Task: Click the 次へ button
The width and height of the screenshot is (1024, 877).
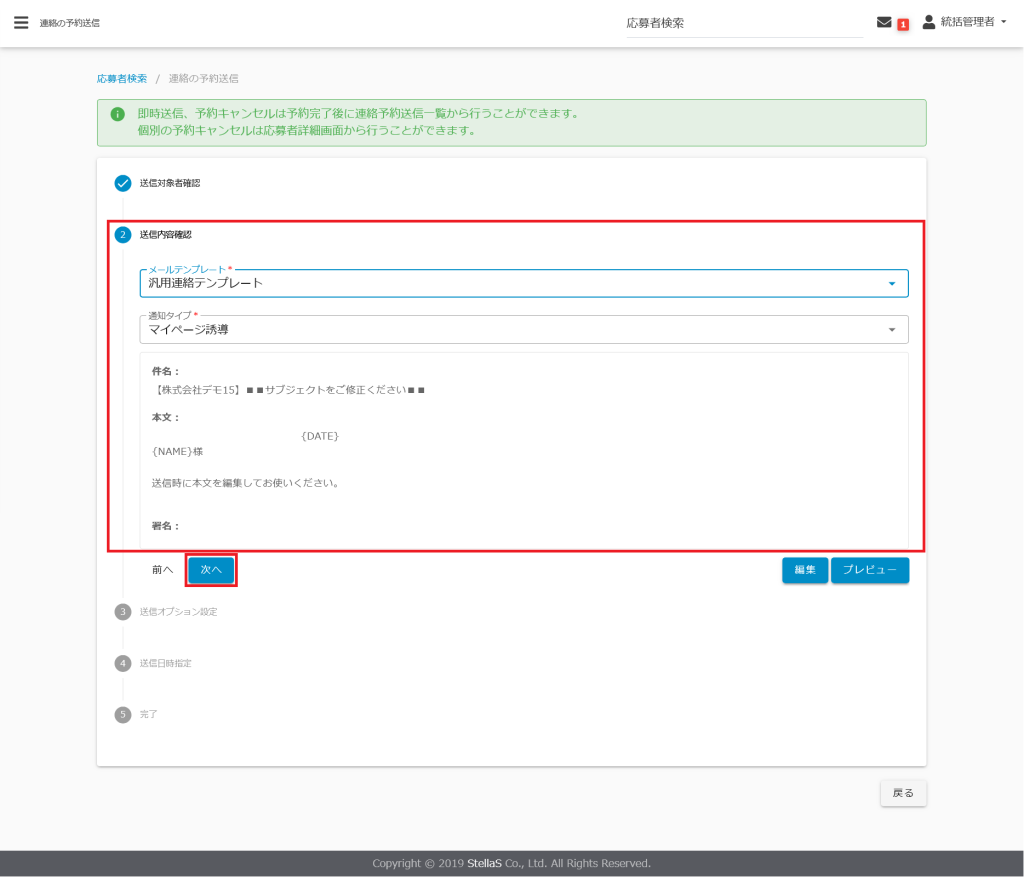Action: point(211,570)
